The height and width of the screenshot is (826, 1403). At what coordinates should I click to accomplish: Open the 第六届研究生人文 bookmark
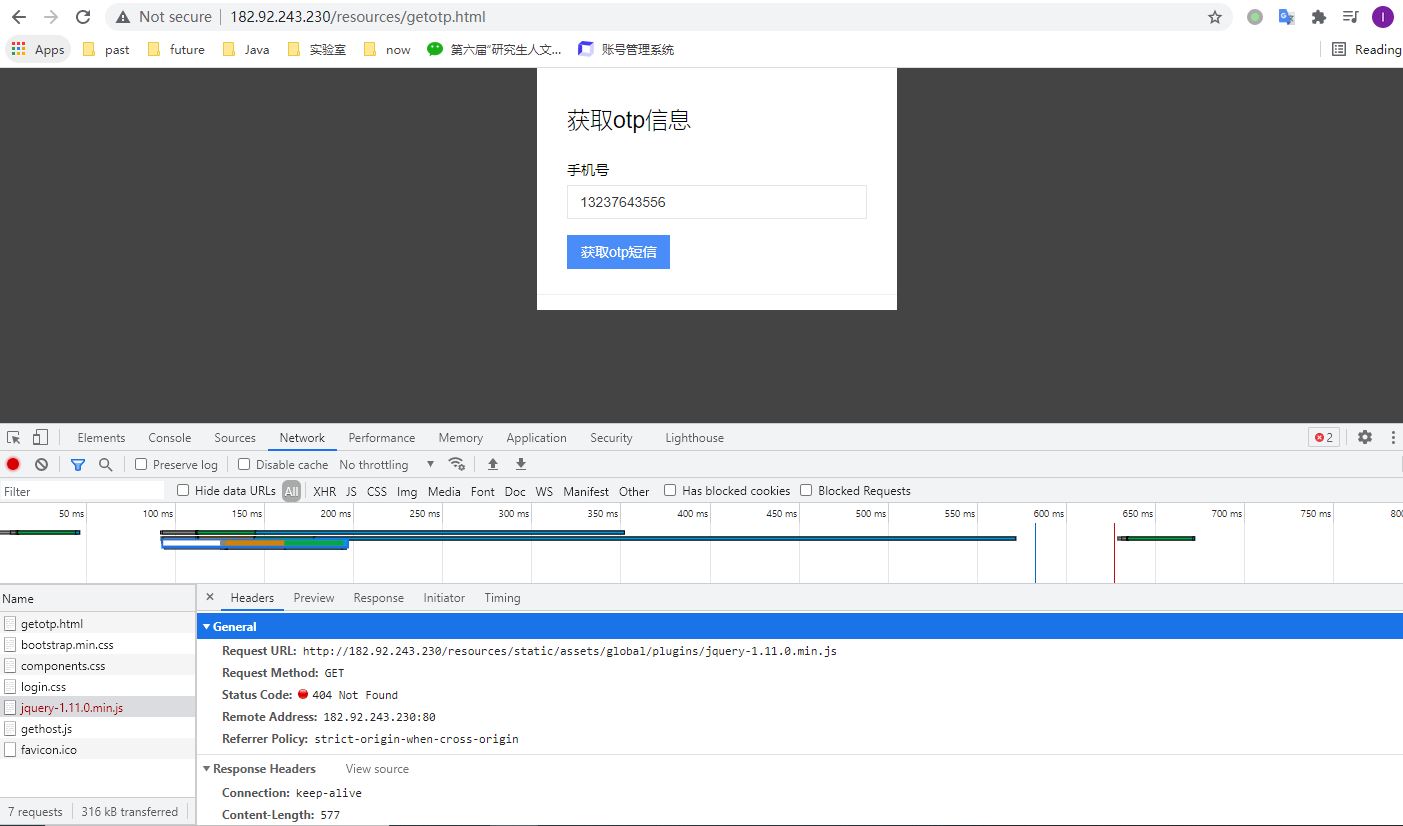point(494,49)
